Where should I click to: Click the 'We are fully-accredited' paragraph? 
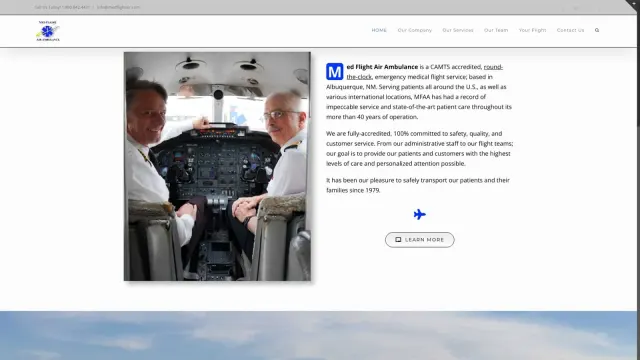[420, 148]
